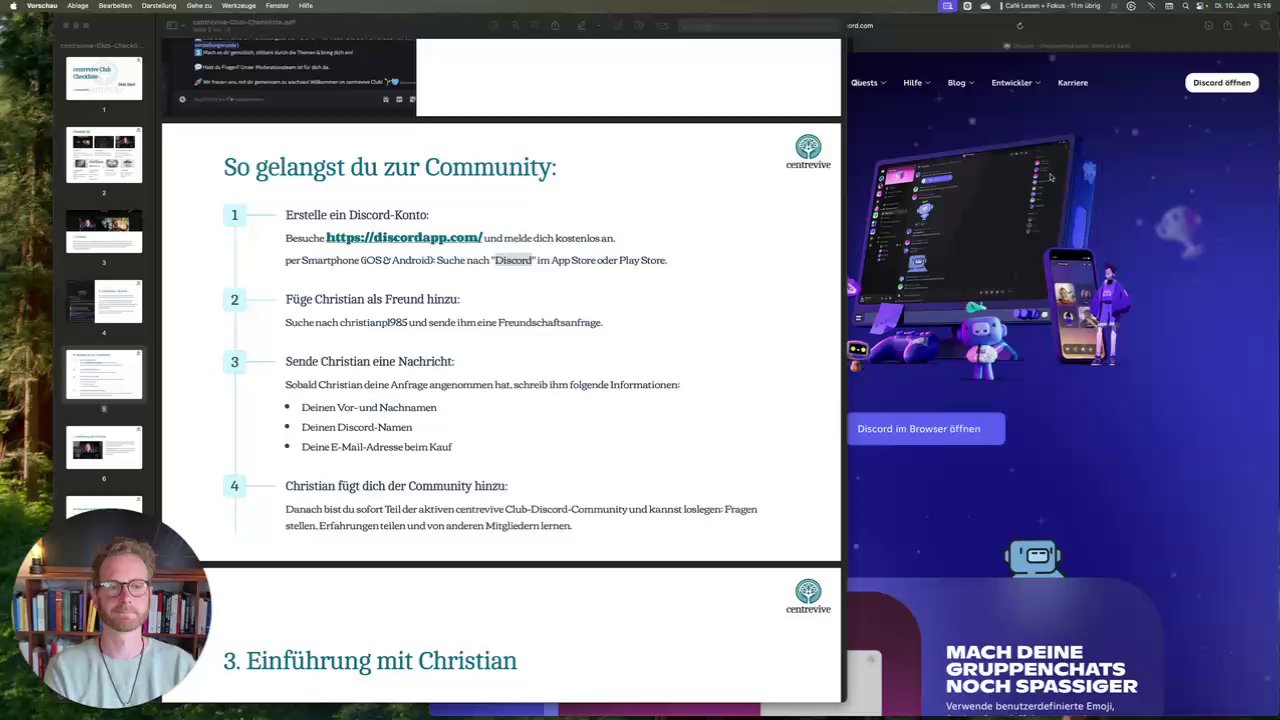The width and height of the screenshot is (1280, 720).
Task: Click Café Lesen + Fokus timer status
Action: point(1052,6)
